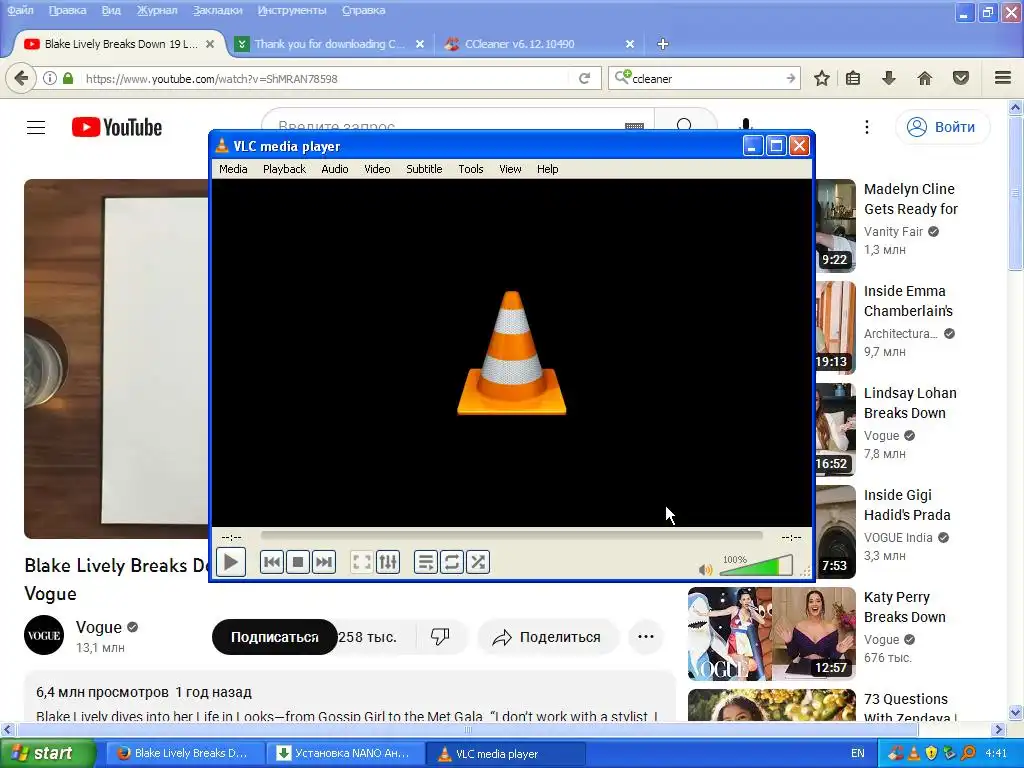The height and width of the screenshot is (768, 1024).
Task: Click the secure padlock icon
Action: tap(68, 78)
